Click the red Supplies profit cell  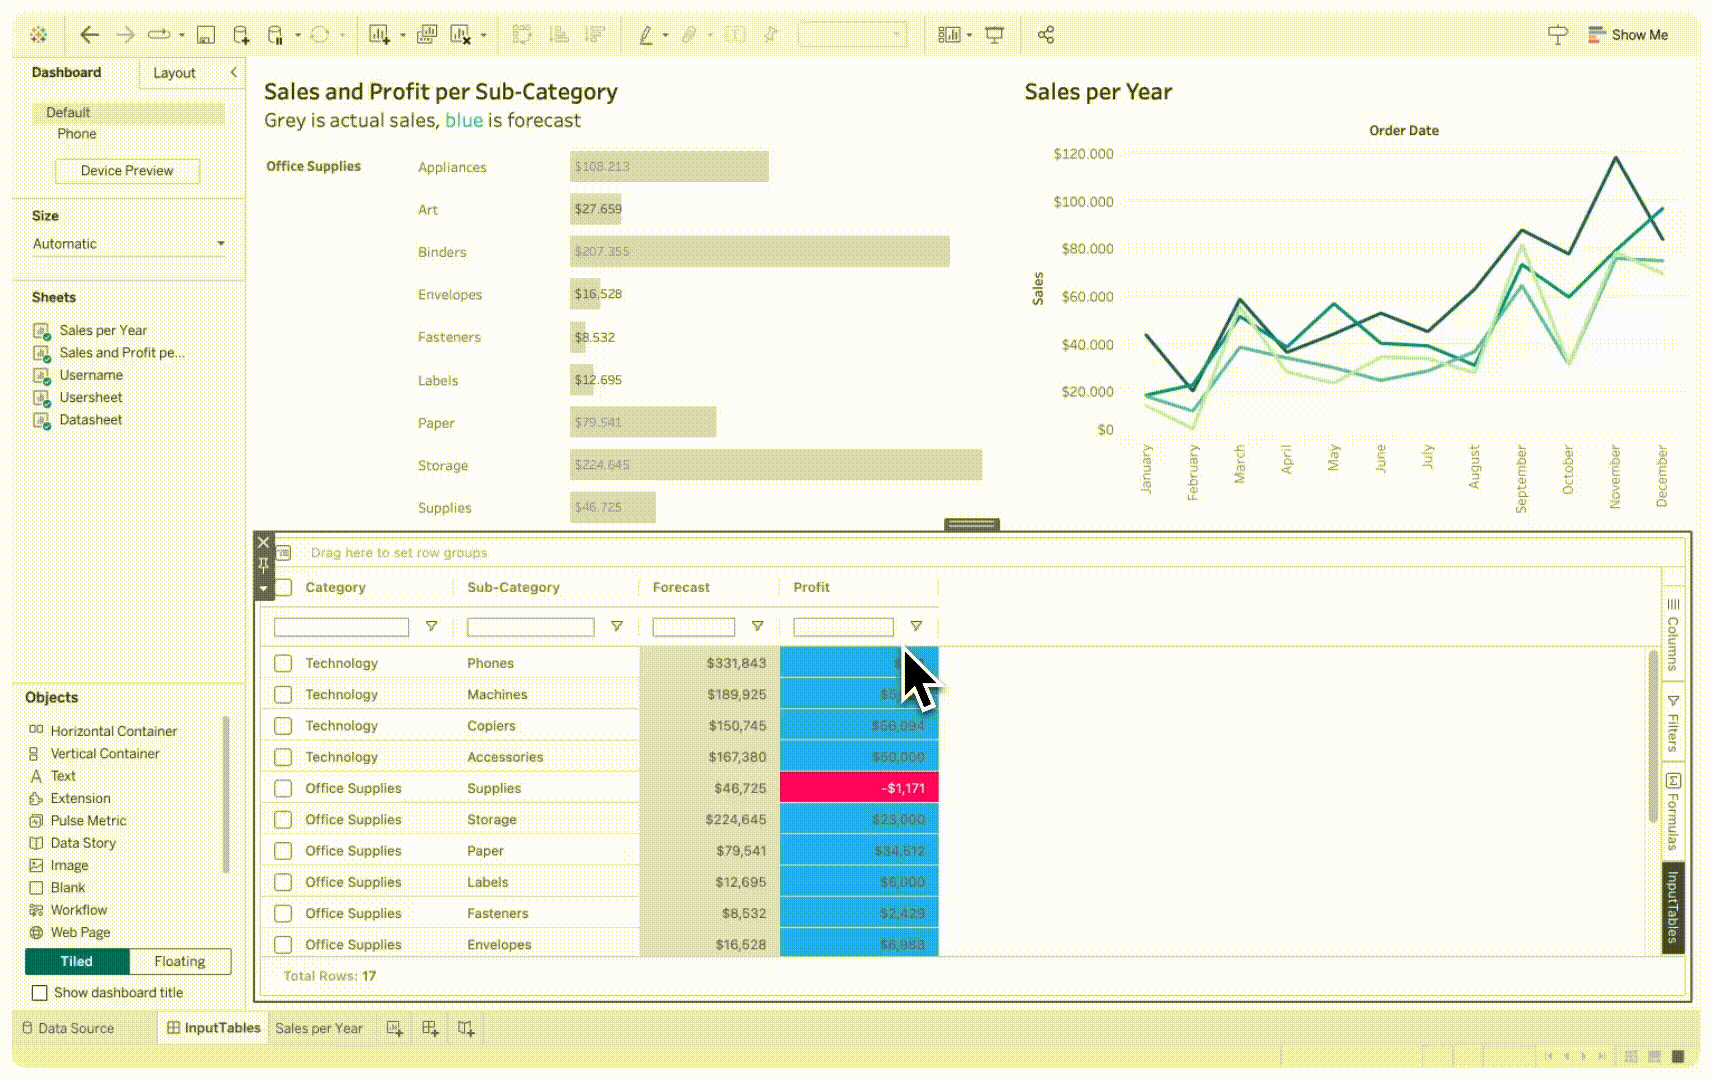pos(859,788)
